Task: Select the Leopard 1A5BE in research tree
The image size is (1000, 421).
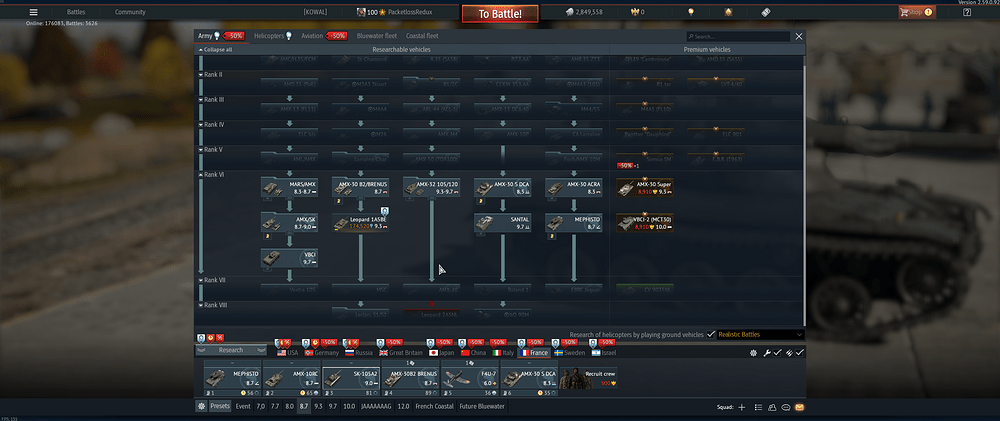Action: point(360,223)
